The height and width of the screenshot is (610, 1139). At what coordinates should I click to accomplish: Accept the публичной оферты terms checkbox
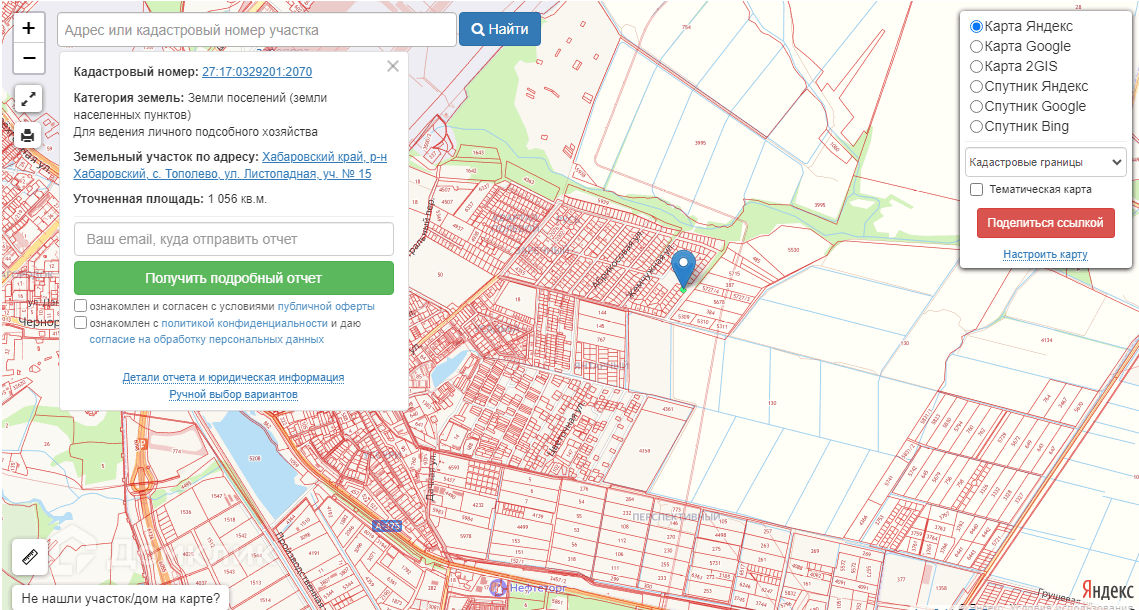(81, 305)
